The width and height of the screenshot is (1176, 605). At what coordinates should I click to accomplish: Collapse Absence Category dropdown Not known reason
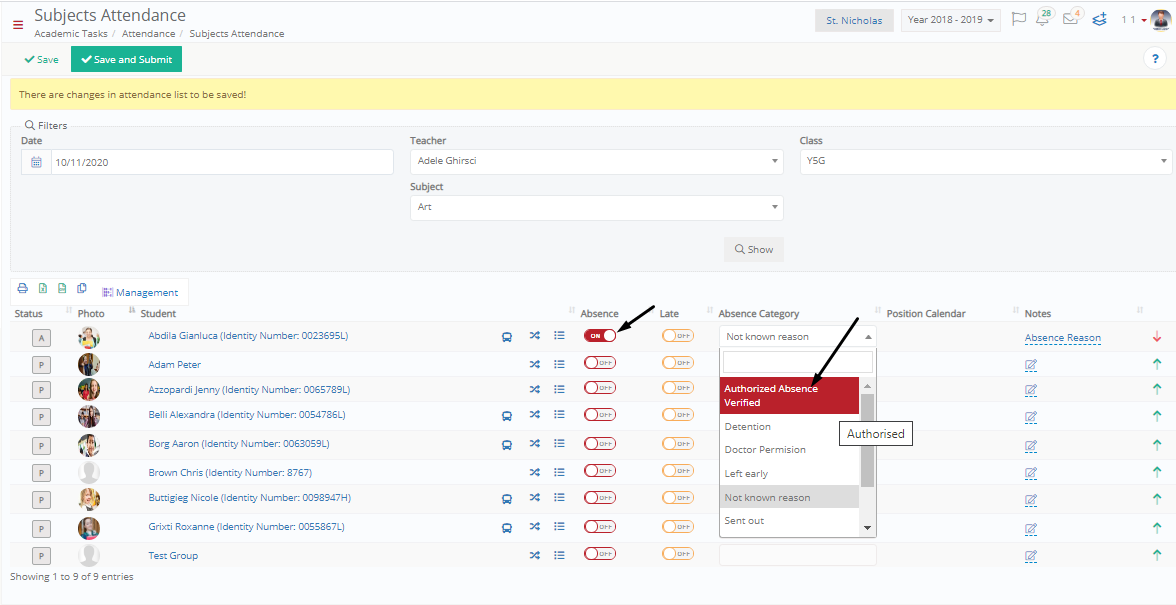pyautogui.click(x=797, y=337)
